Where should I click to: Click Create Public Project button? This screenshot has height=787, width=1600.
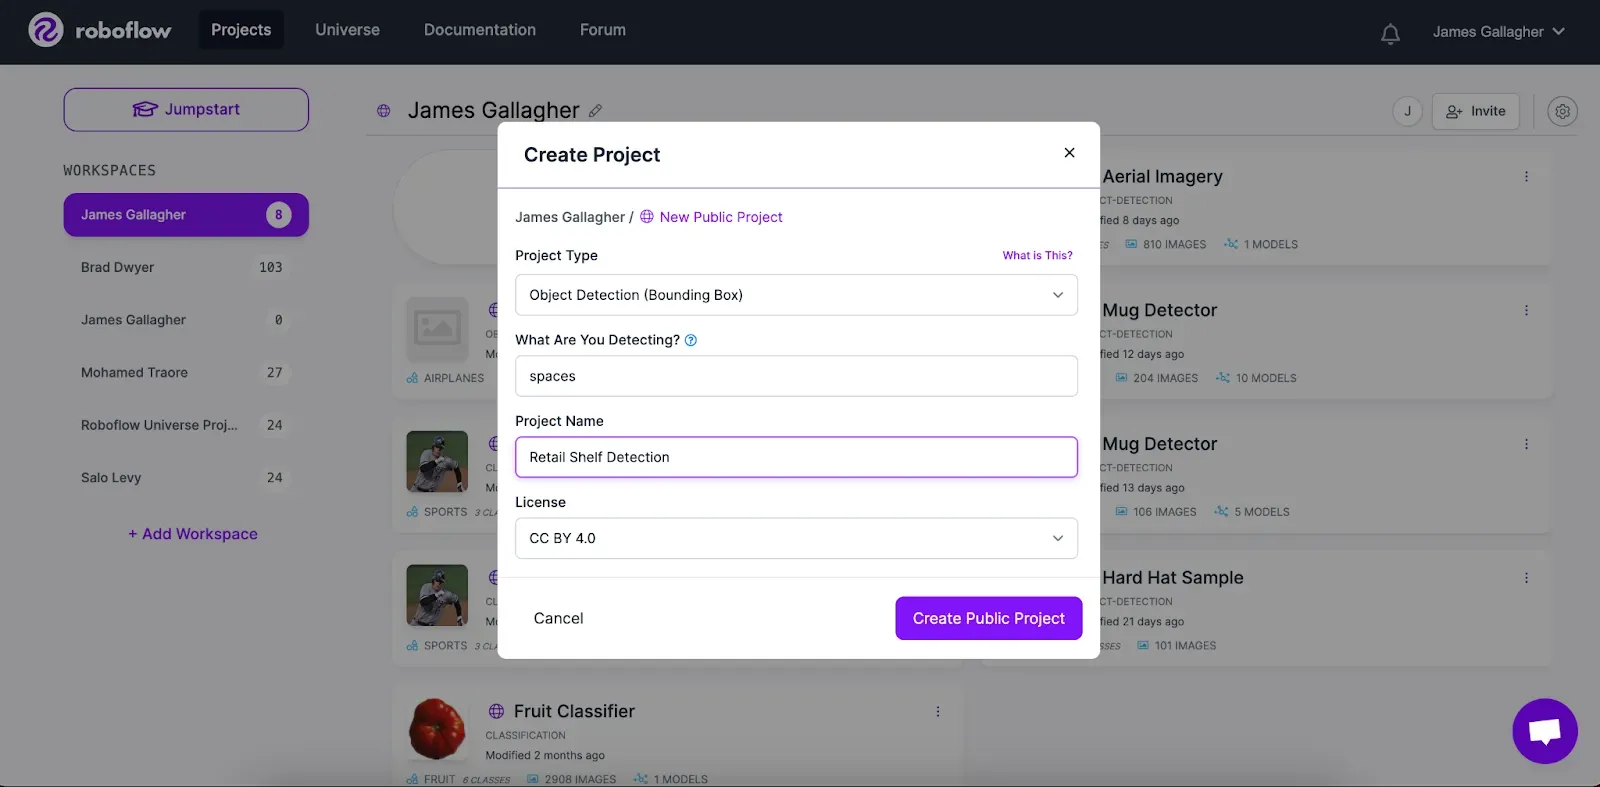point(989,618)
